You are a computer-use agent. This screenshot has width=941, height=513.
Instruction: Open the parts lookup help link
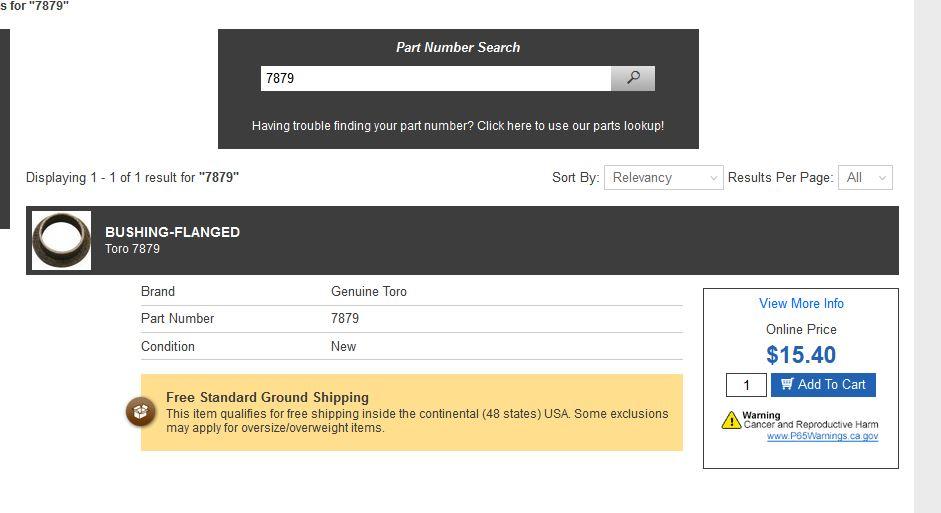click(x=457, y=126)
